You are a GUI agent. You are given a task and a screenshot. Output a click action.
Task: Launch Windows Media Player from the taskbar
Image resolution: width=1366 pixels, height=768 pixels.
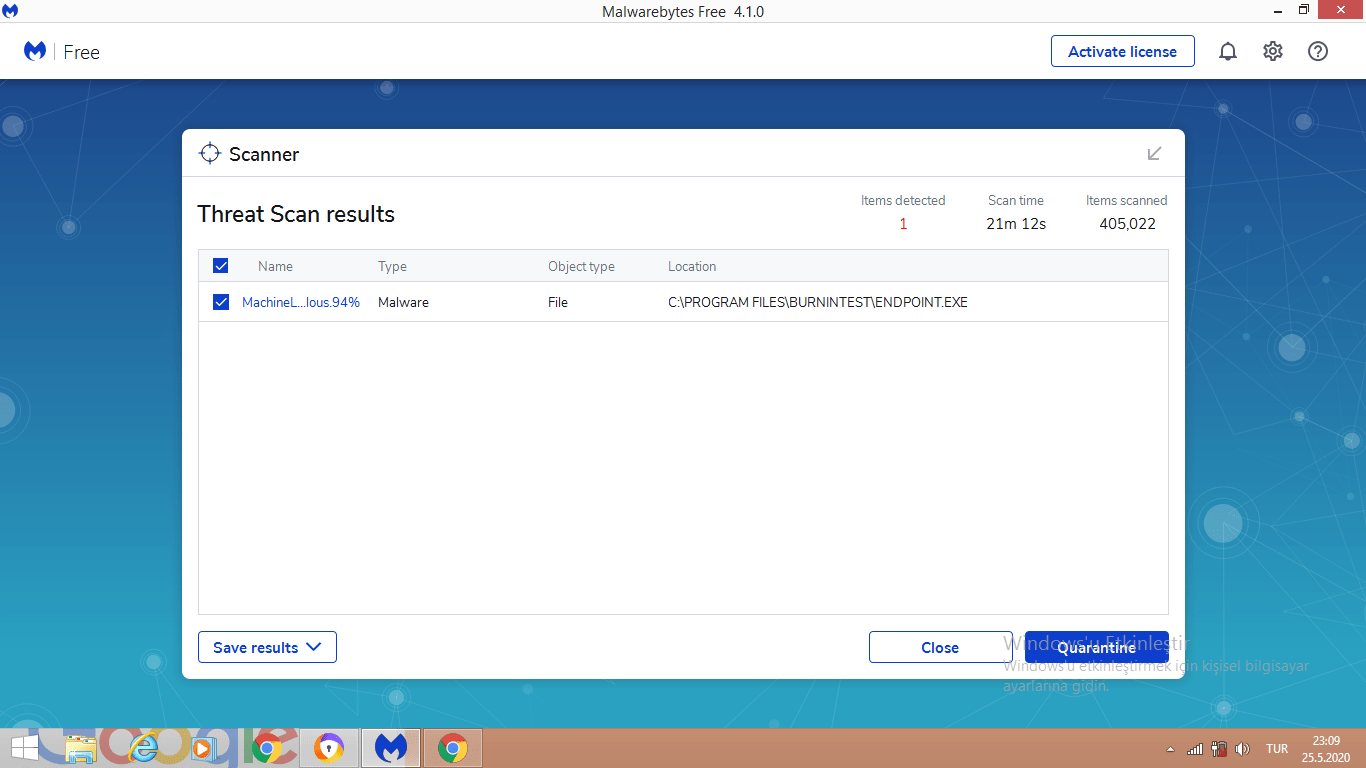[x=203, y=748]
